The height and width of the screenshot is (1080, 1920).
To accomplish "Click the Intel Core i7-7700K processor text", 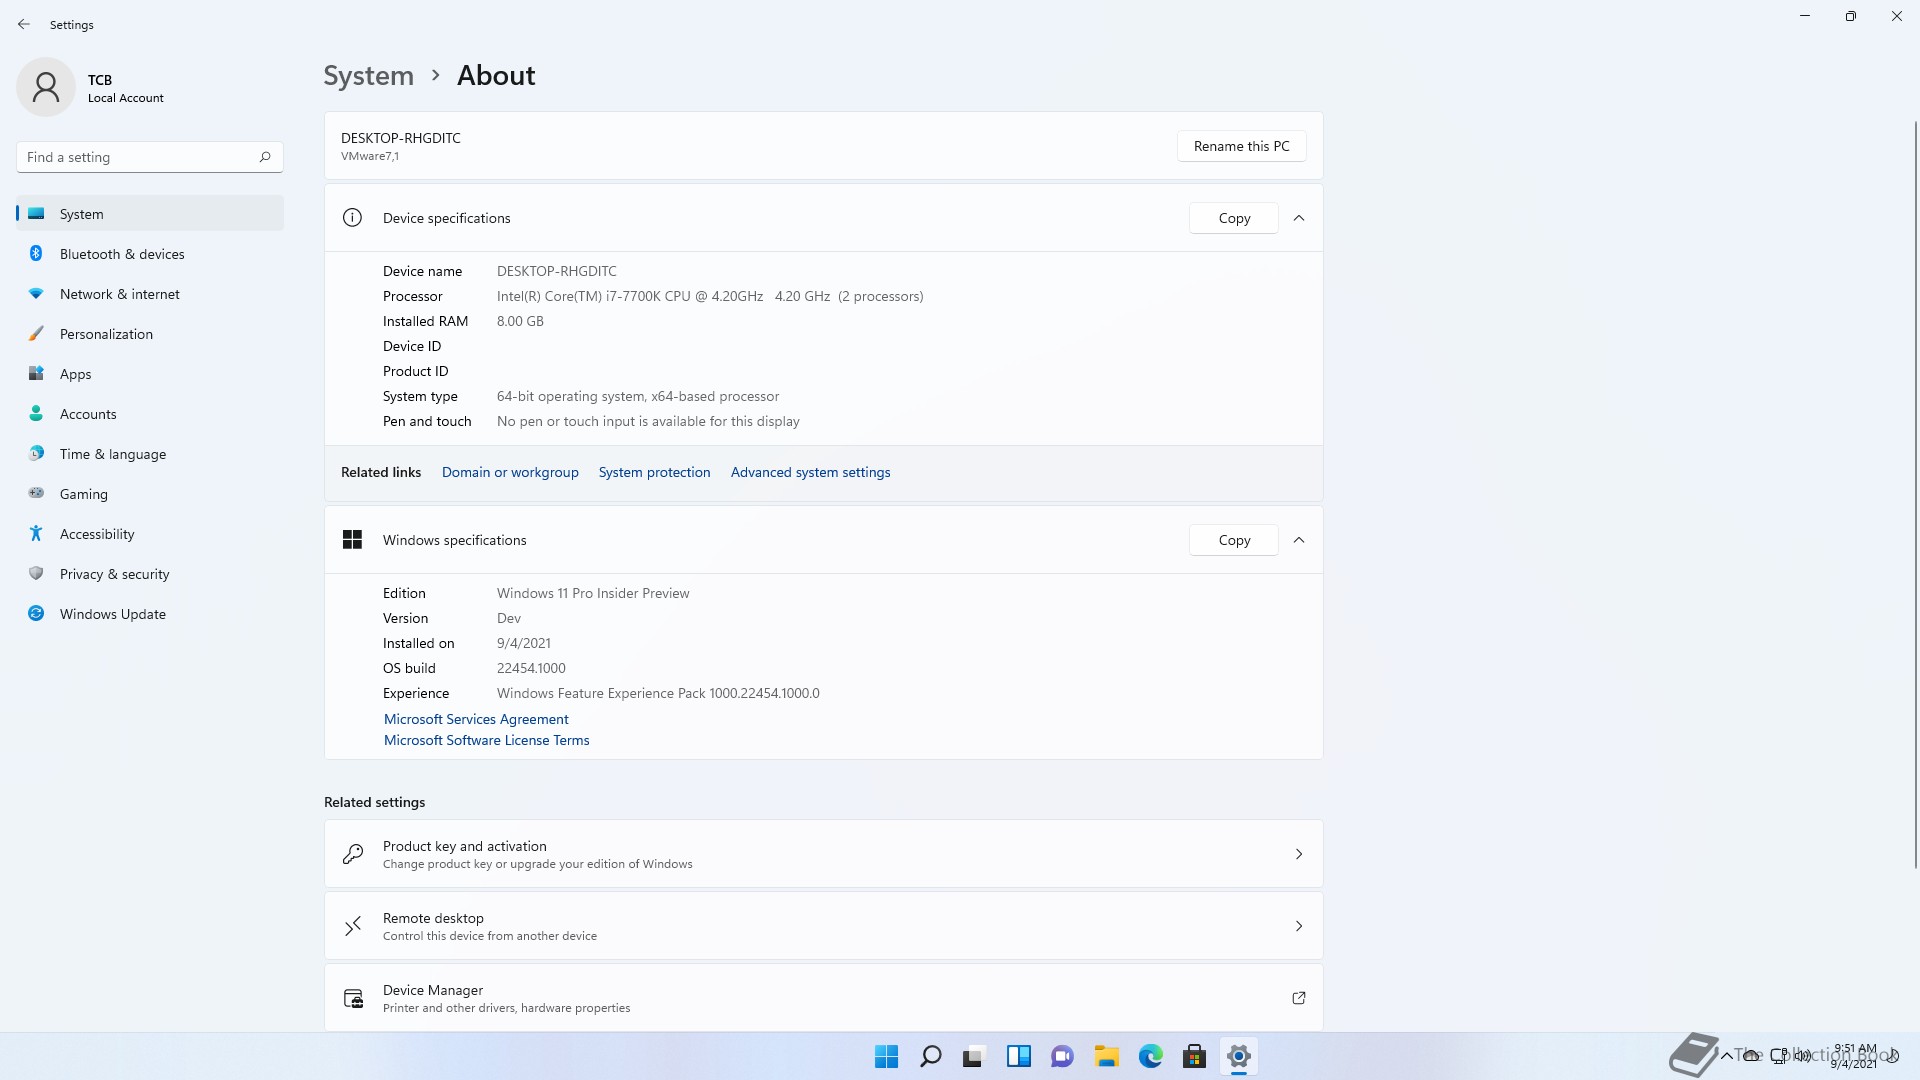I will pos(710,296).
